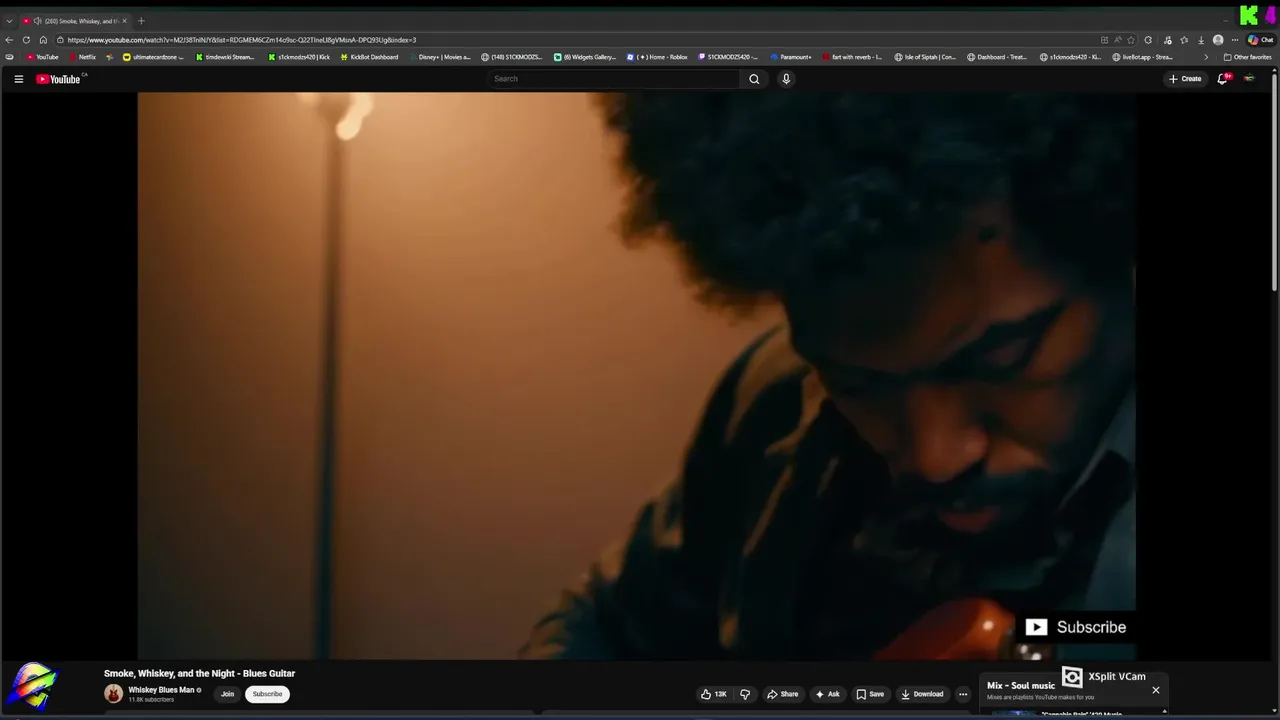
Task: Open the Other favorites folder
Action: [1247, 57]
